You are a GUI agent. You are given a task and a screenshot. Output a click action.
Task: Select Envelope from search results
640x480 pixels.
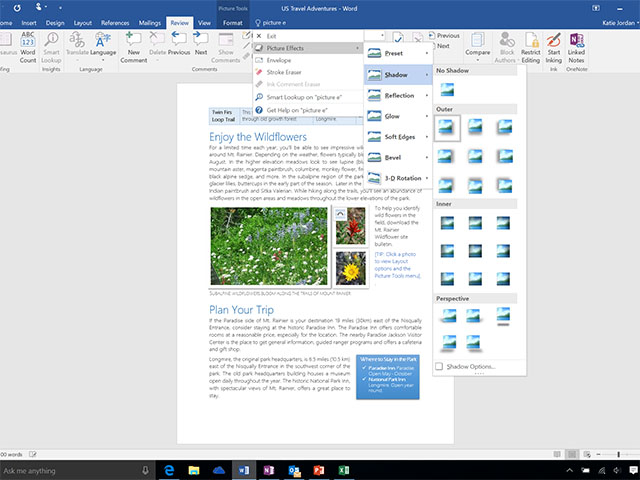click(x=308, y=60)
